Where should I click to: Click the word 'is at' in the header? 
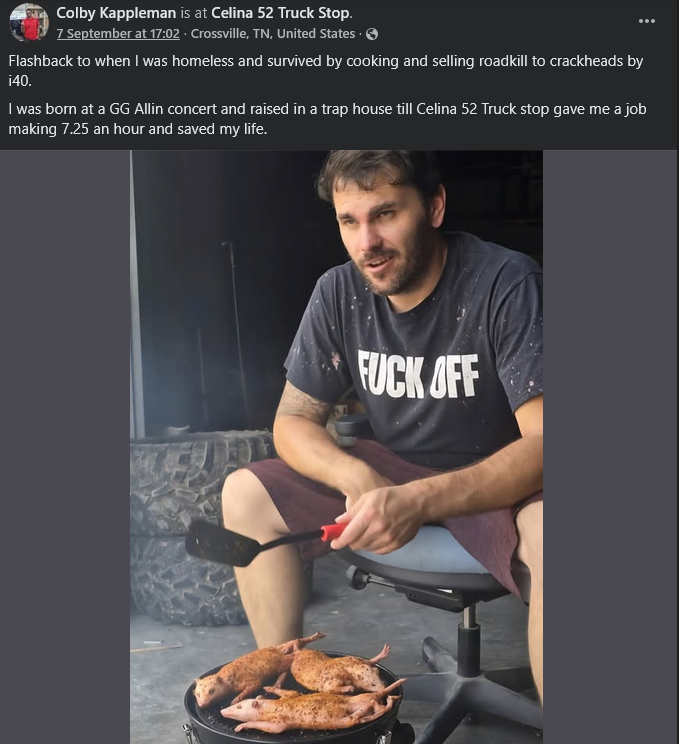pyautogui.click(x=194, y=13)
